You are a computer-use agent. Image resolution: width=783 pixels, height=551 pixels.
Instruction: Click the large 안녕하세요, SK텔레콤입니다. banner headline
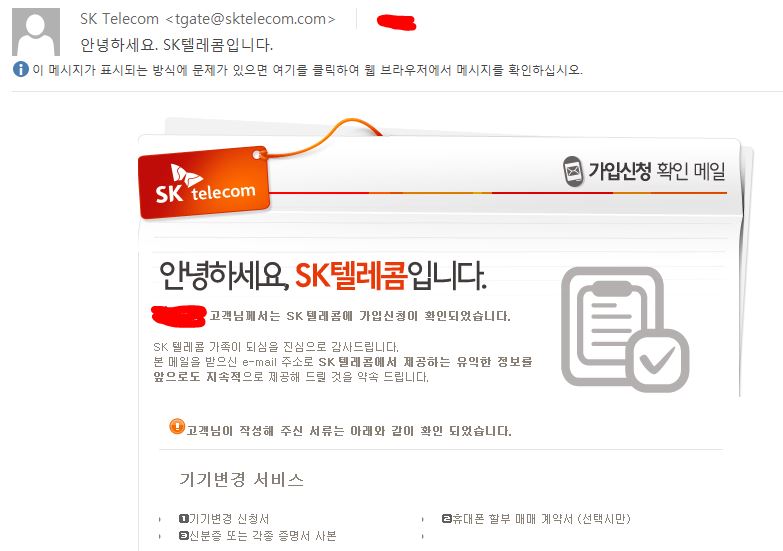tap(322, 275)
